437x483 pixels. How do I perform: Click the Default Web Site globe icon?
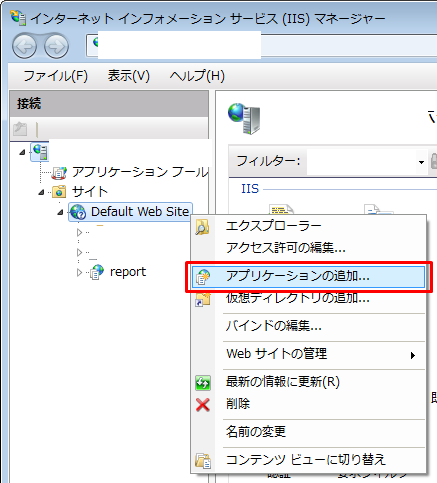78,212
